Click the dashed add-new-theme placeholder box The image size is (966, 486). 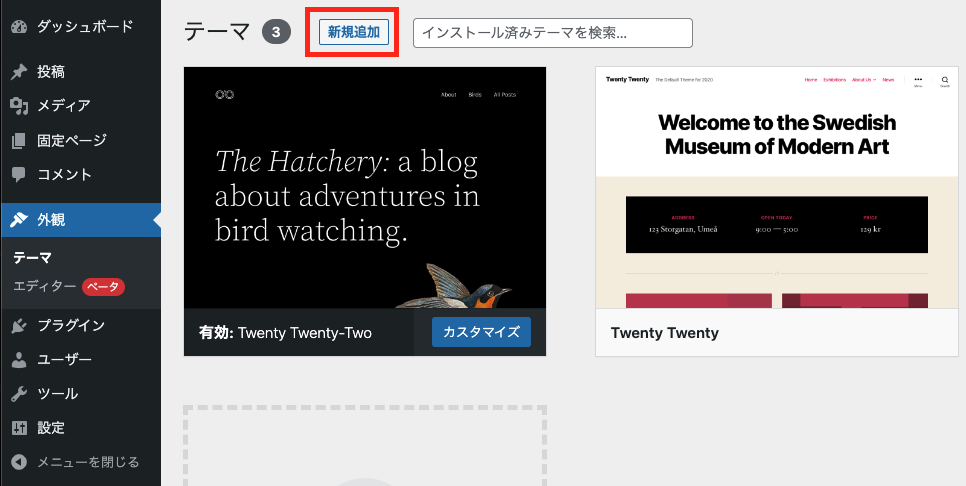pyautogui.click(x=365, y=446)
